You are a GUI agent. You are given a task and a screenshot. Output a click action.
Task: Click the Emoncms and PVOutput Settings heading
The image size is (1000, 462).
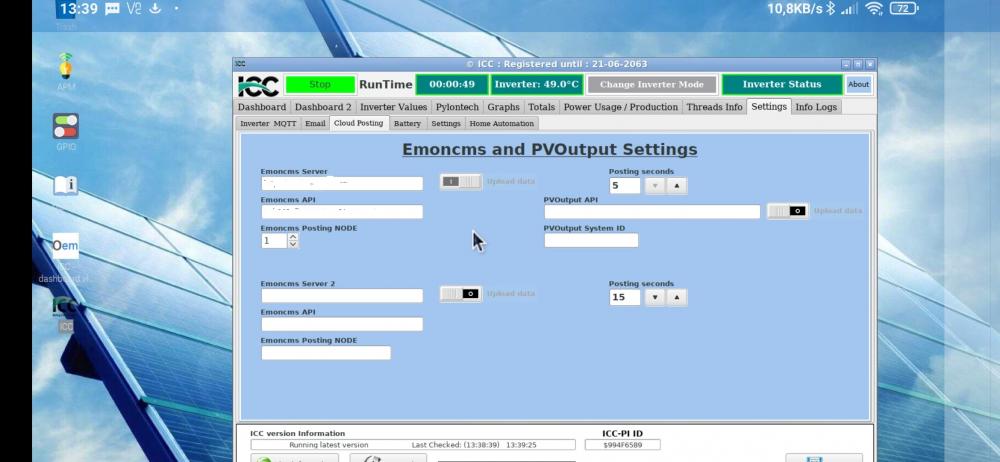[x=550, y=149]
